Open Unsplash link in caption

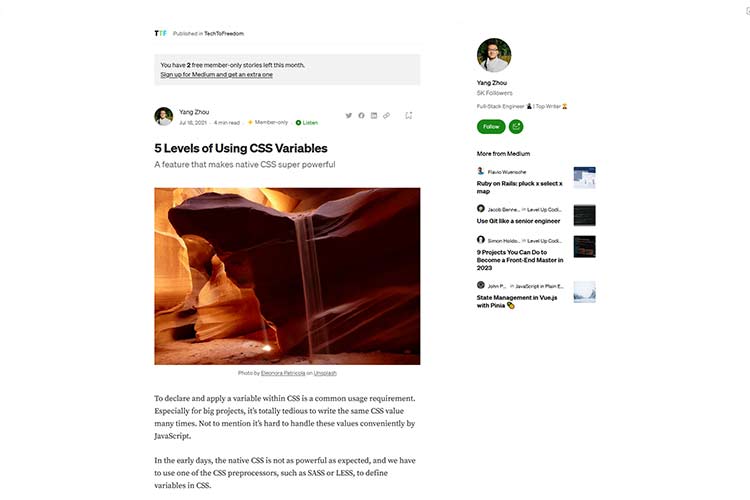coord(325,373)
